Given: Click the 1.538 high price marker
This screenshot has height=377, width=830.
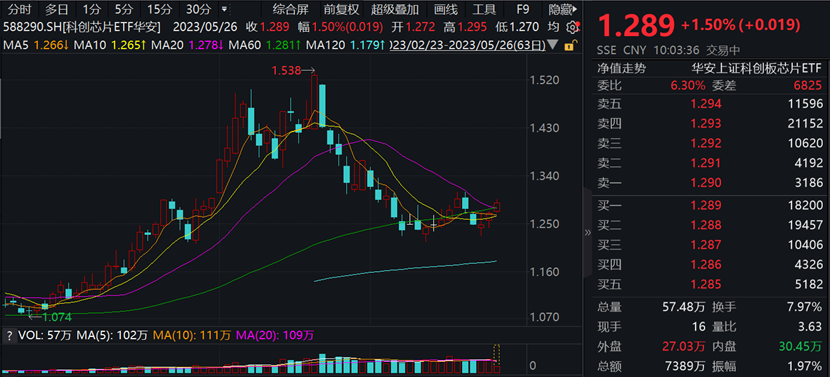Looking at the screenshot, I should tap(293, 70).
